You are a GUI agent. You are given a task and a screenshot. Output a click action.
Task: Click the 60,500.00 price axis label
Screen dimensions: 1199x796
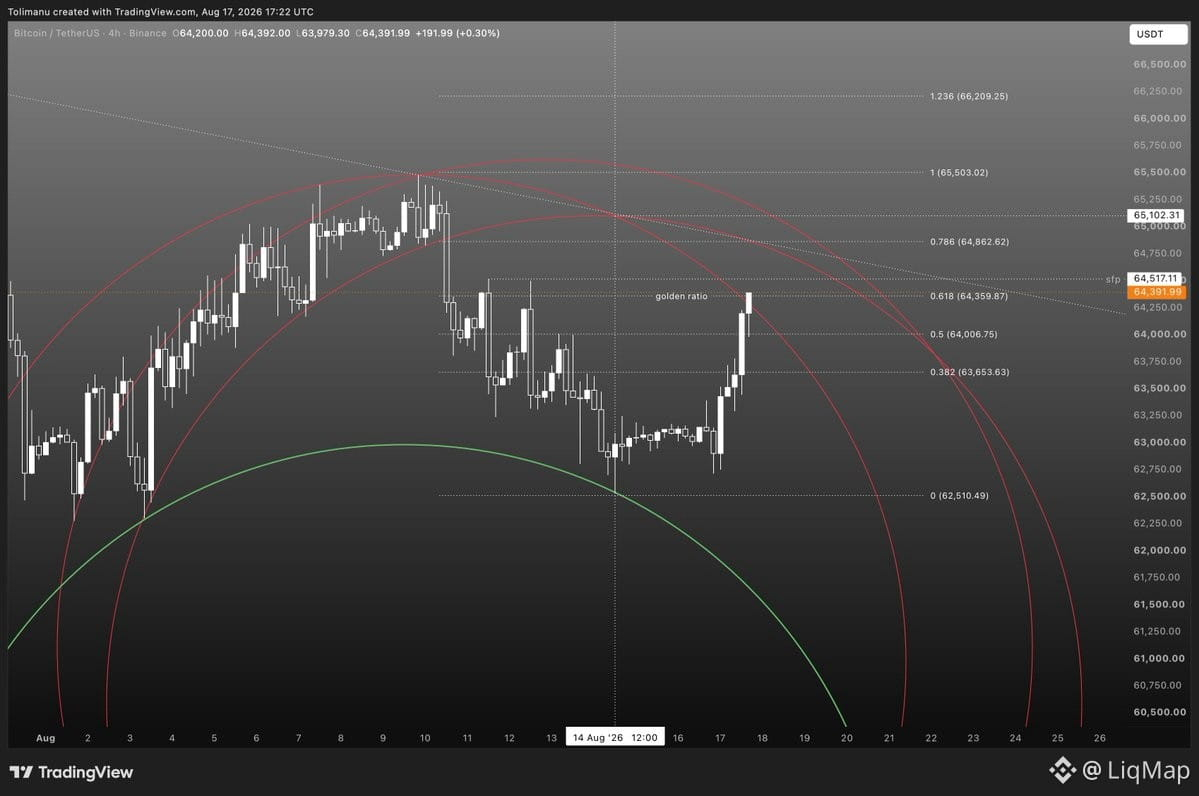pos(1159,712)
